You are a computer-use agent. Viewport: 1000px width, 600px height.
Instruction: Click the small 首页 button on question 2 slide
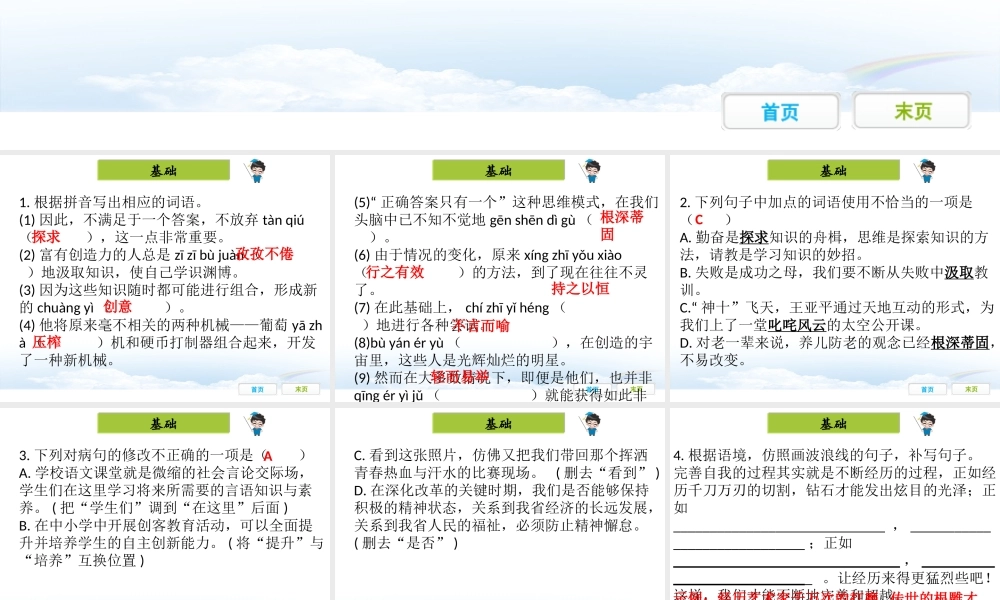point(927,389)
